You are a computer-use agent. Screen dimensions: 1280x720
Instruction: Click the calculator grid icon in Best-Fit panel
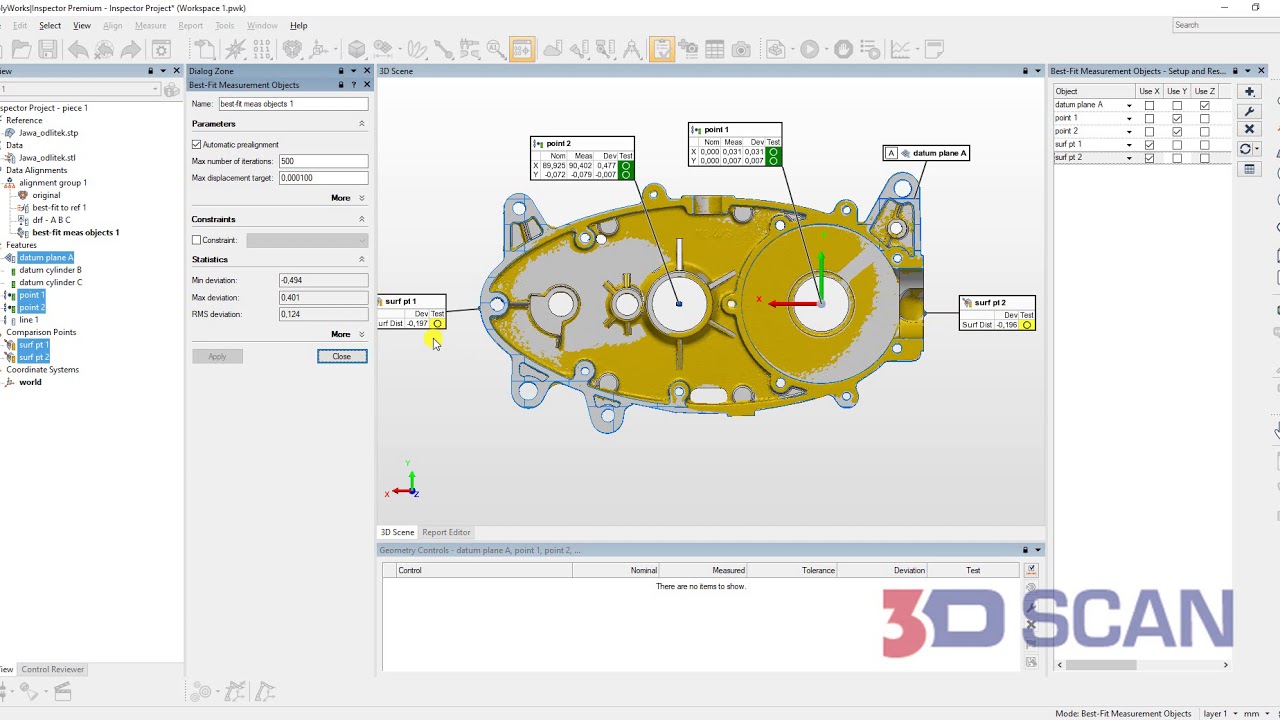click(1248, 169)
